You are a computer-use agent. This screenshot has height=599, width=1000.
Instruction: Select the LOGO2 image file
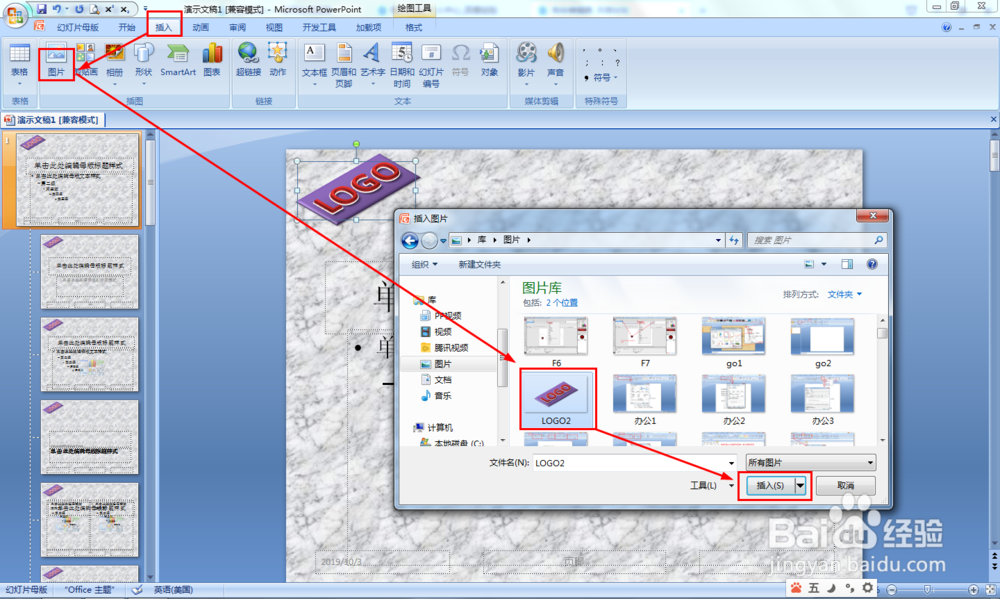pyautogui.click(x=556, y=399)
